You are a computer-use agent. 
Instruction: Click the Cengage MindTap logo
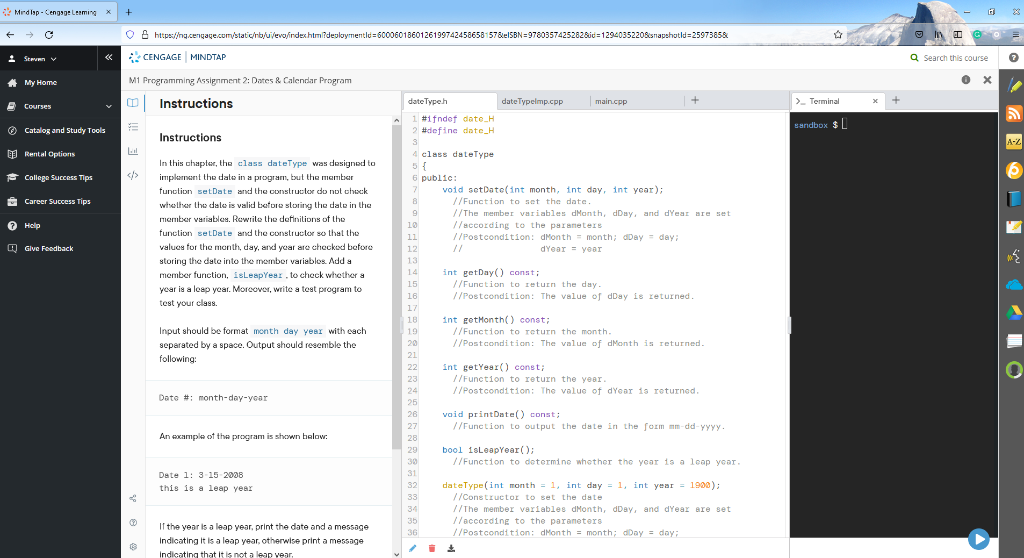pyautogui.click(x=178, y=57)
